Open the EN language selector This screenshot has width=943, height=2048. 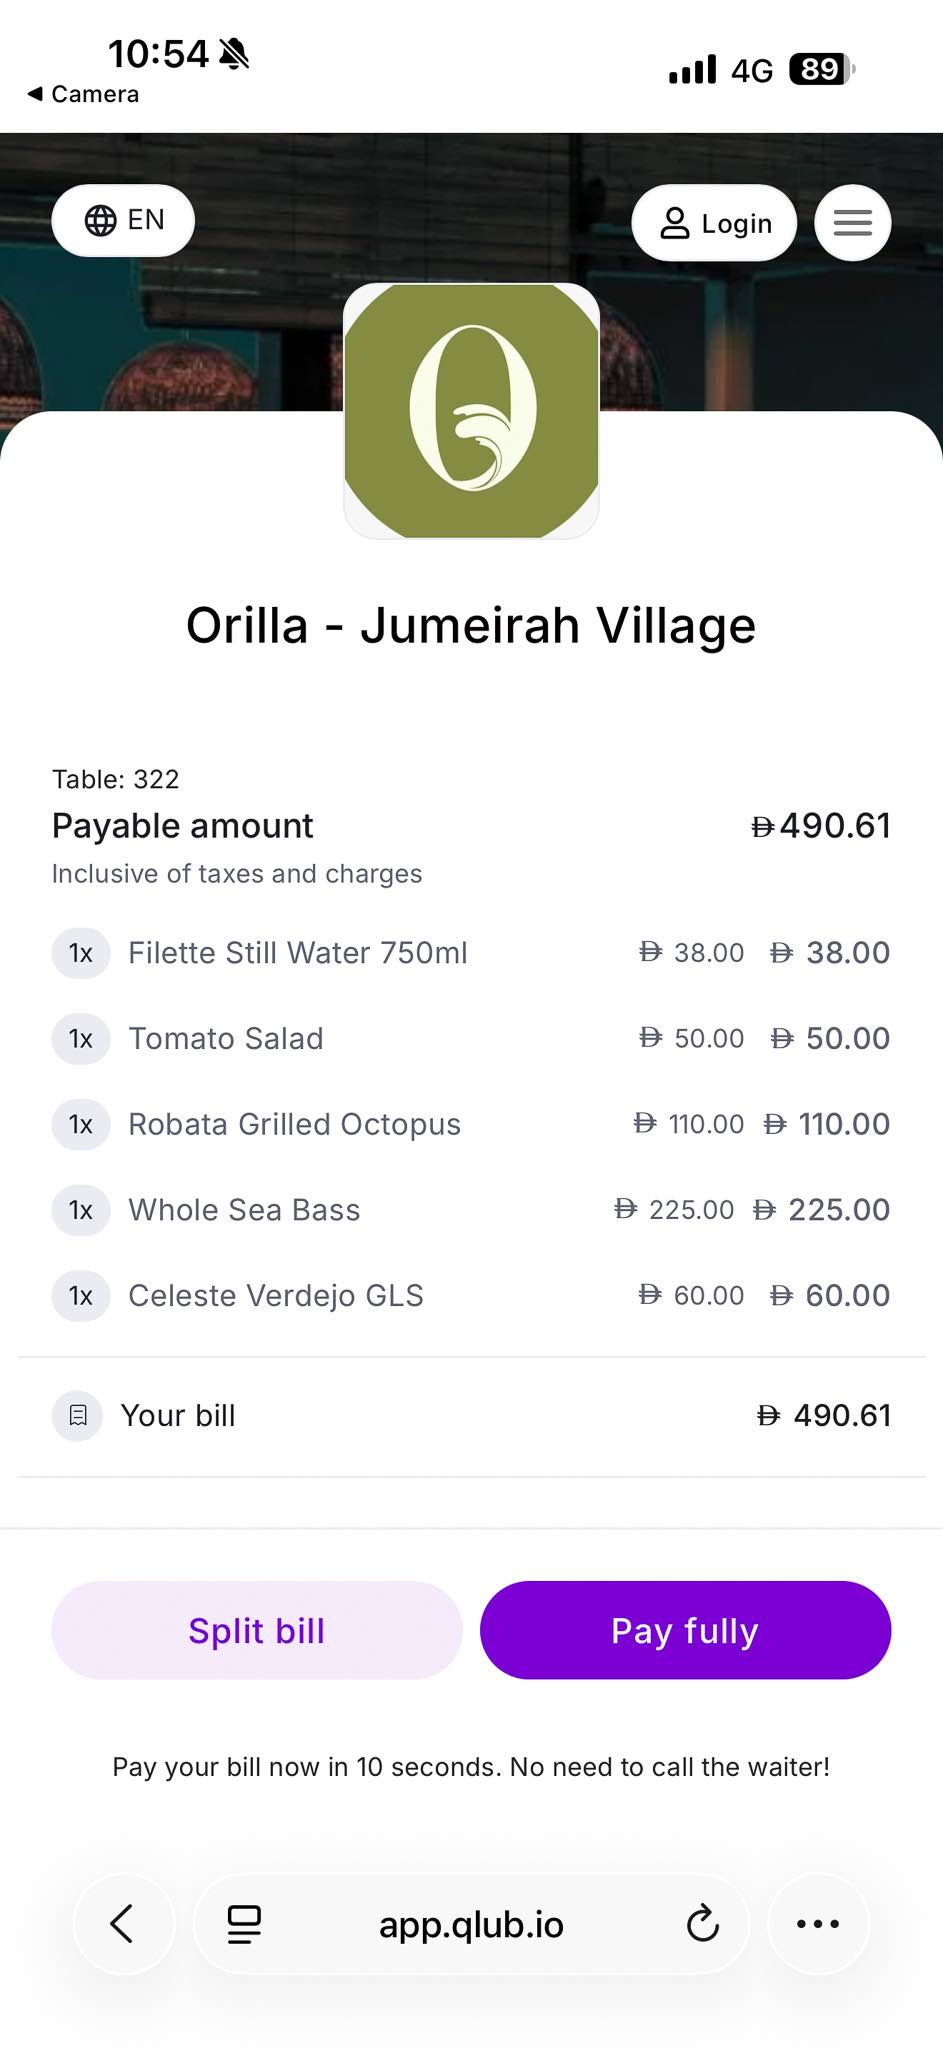point(123,220)
